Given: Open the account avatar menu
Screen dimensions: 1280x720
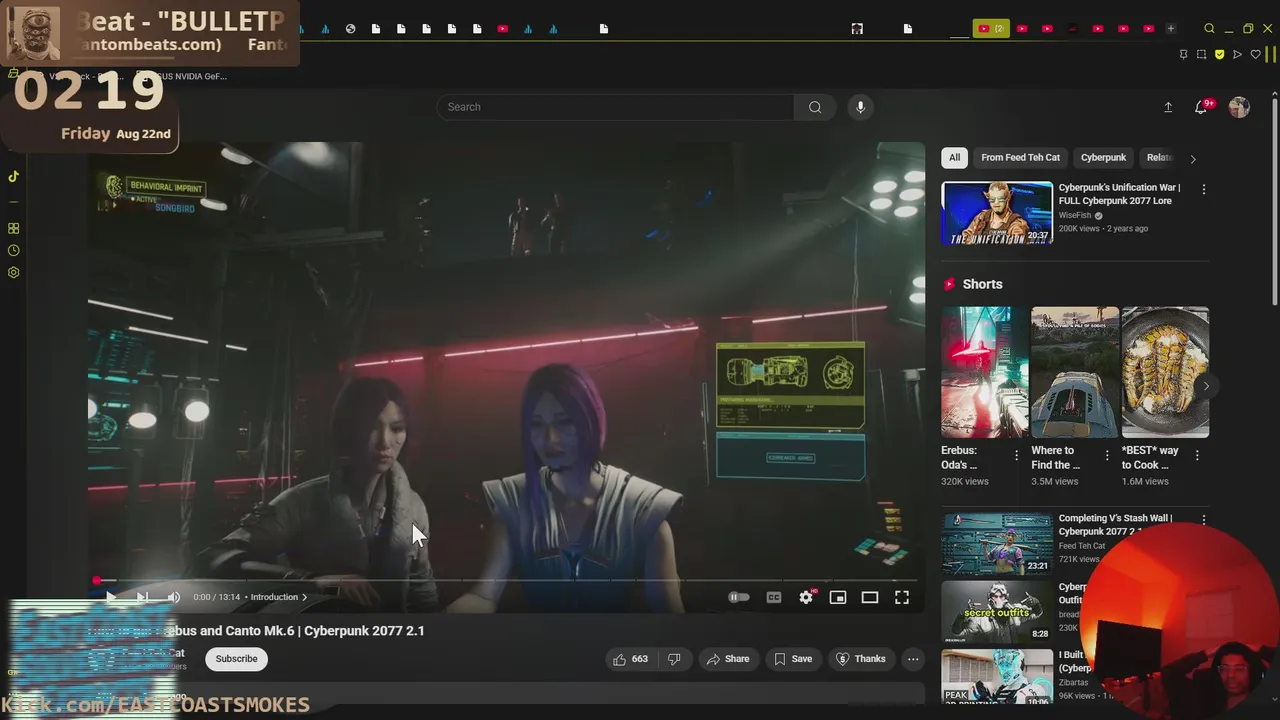Looking at the screenshot, I should tap(1239, 107).
